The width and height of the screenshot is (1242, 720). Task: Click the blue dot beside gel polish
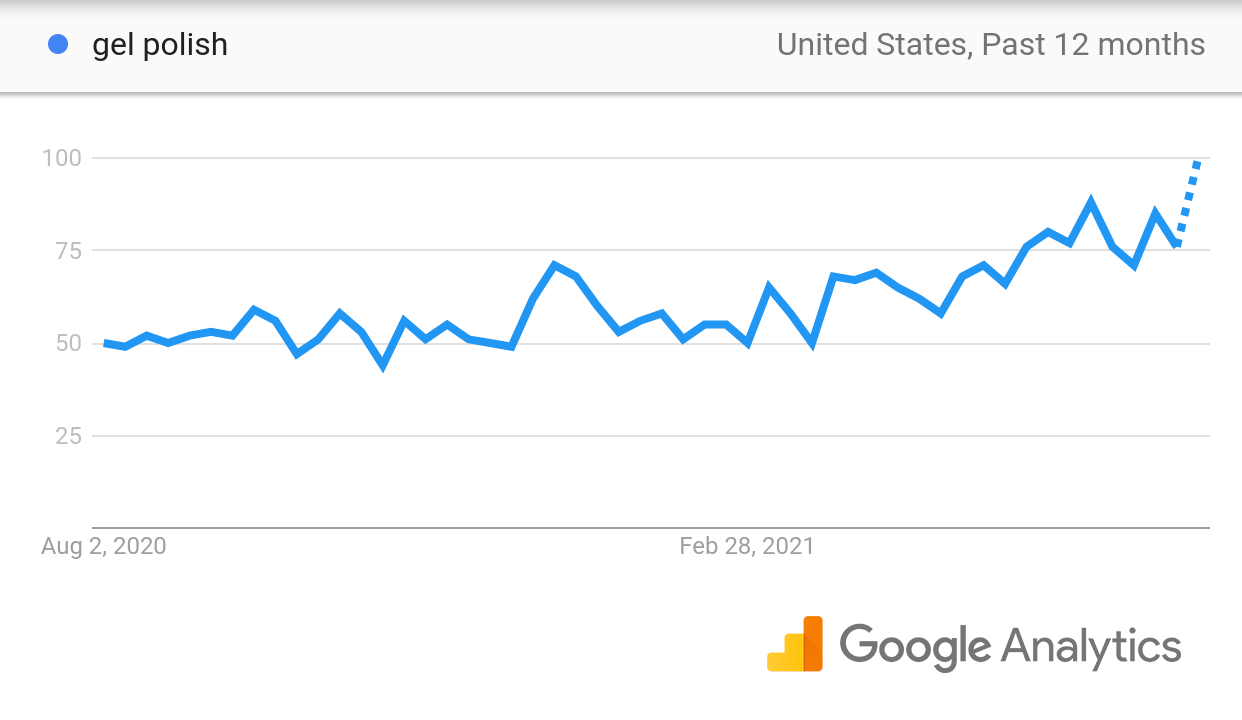(x=58, y=44)
